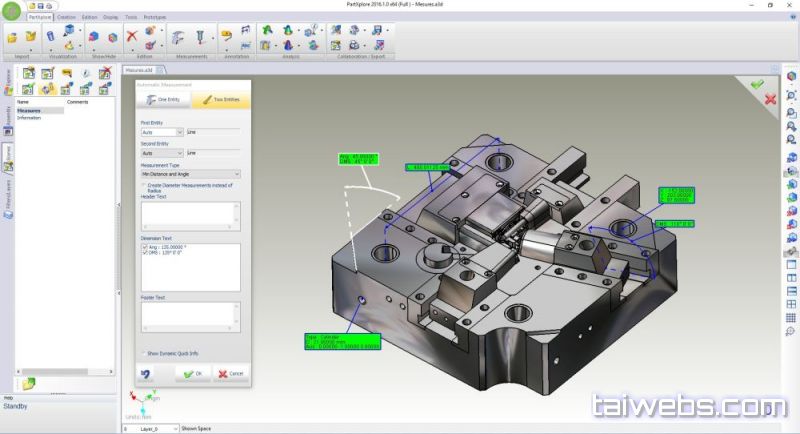800x434 pixels.
Task: Toggle the Ang 135.00000 dimension text checkbox
Action: (x=145, y=246)
